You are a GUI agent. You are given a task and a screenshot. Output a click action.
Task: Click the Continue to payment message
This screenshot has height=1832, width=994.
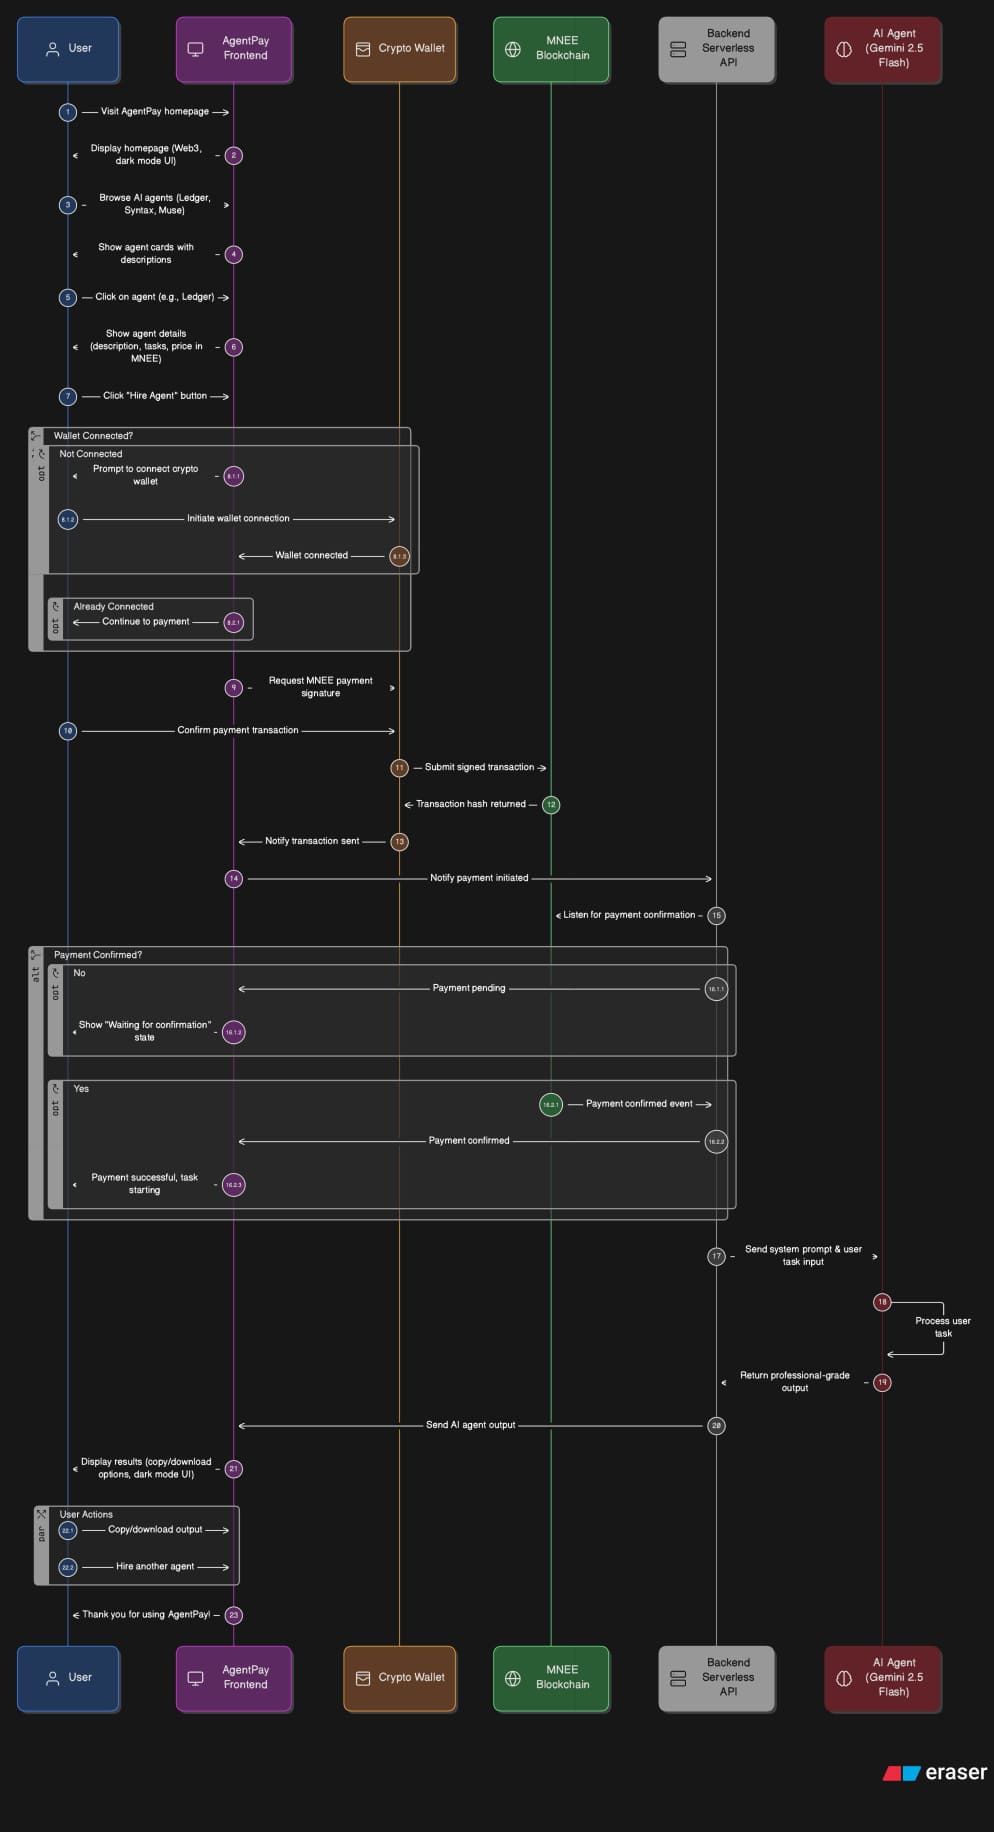pyautogui.click(x=146, y=622)
